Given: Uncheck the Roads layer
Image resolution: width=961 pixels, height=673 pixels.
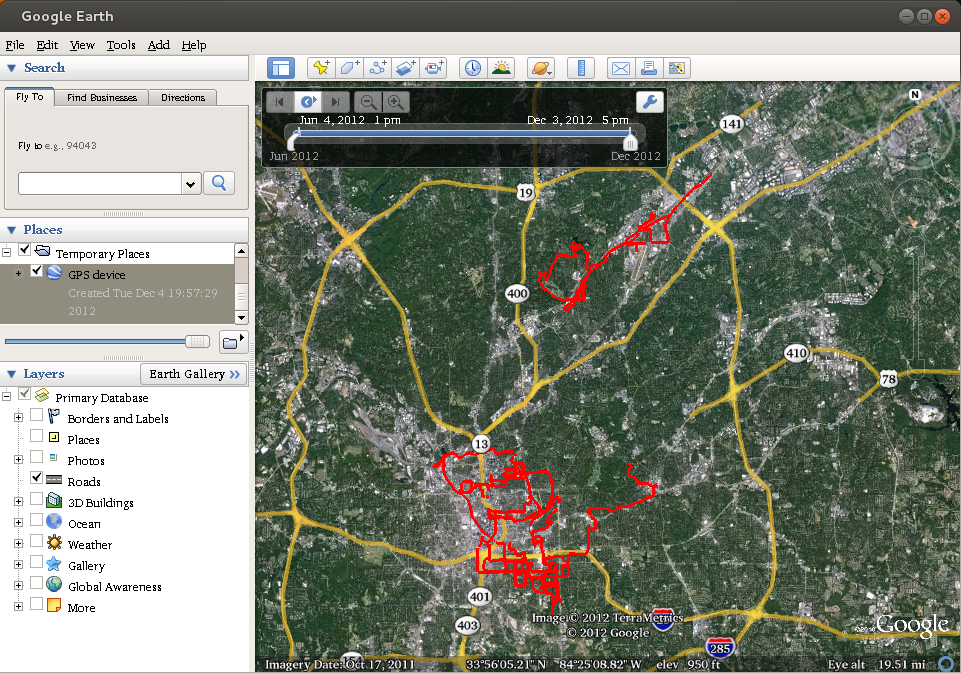Looking at the screenshot, I should coord(37,481).
